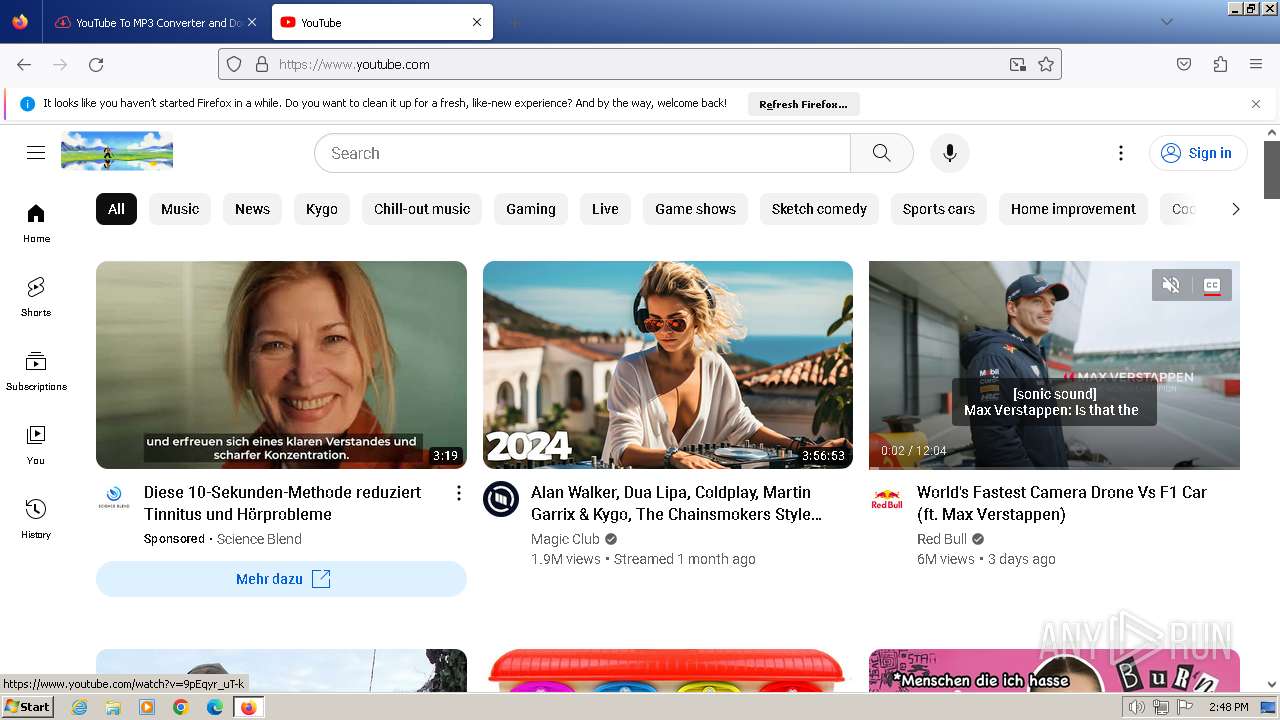Select the Music filter chip

click(180, 209)
